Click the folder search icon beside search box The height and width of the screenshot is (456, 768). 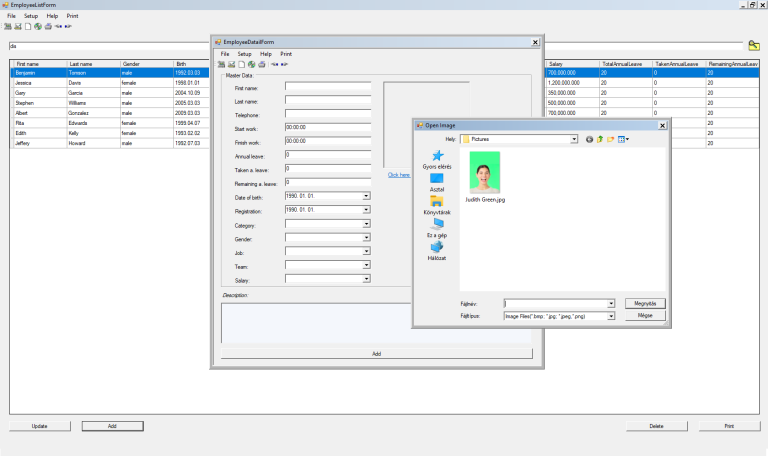tap(753, 46)
